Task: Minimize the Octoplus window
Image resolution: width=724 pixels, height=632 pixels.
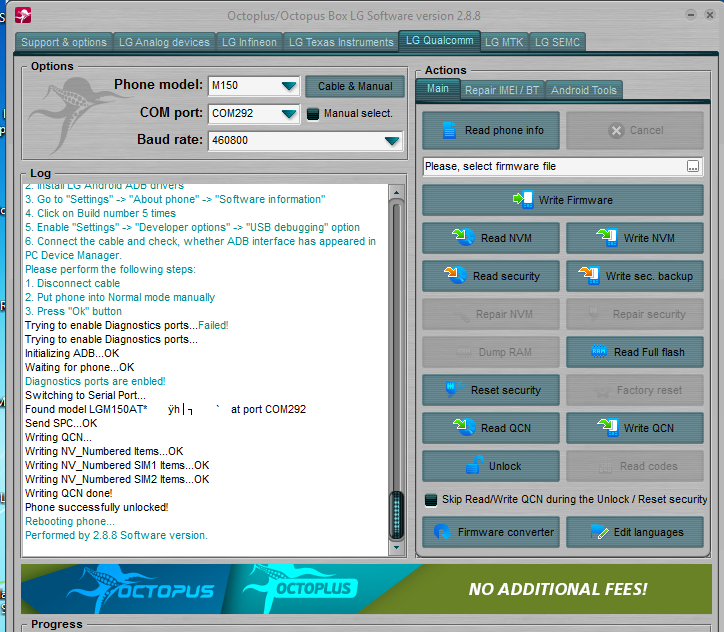Action: pos(691,15)
